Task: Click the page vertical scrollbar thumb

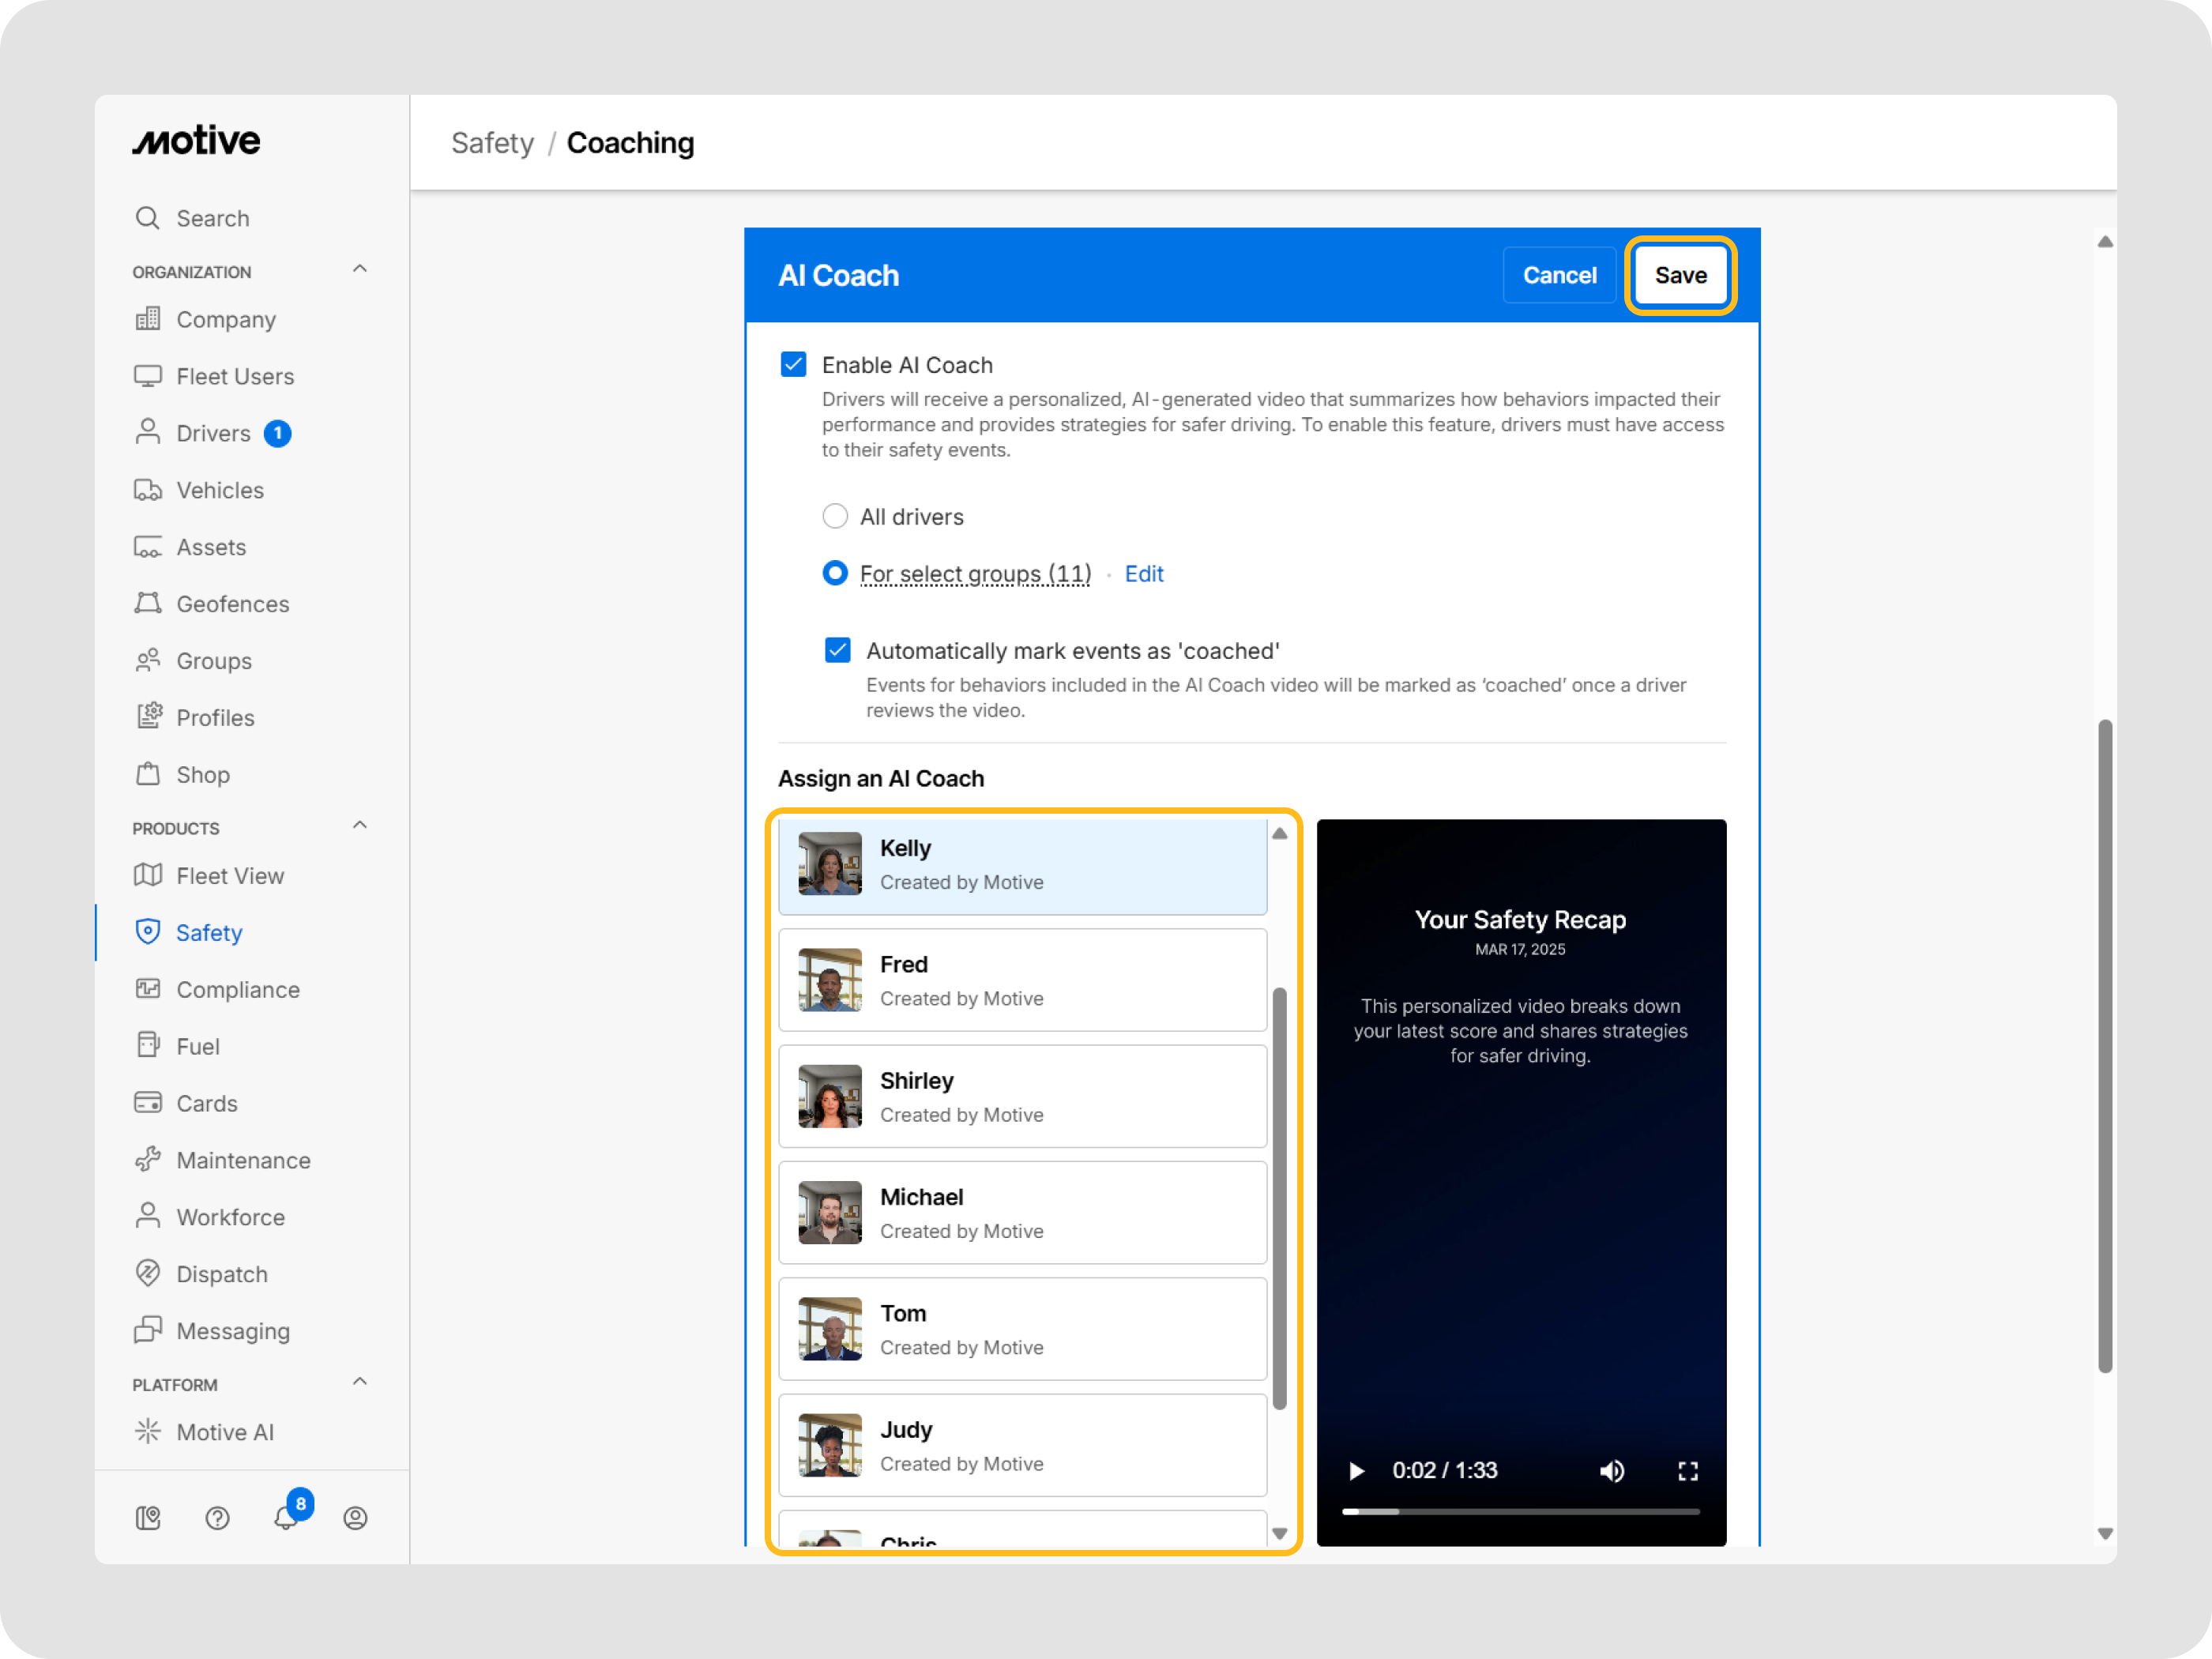Action: [x=2105, y=1046]
